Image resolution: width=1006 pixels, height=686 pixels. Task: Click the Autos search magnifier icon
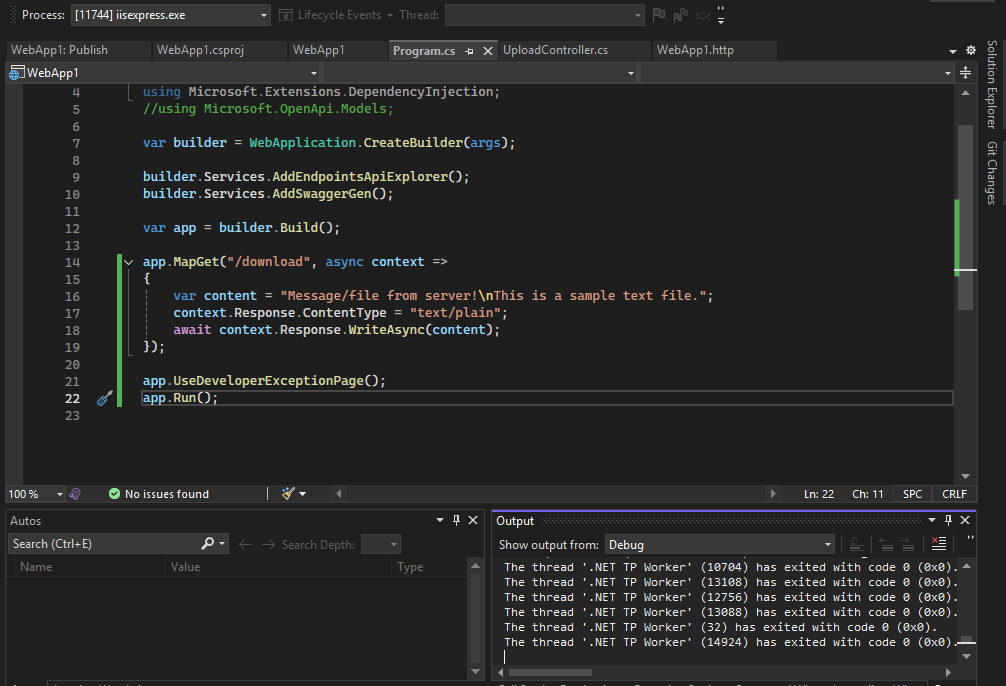208,544
